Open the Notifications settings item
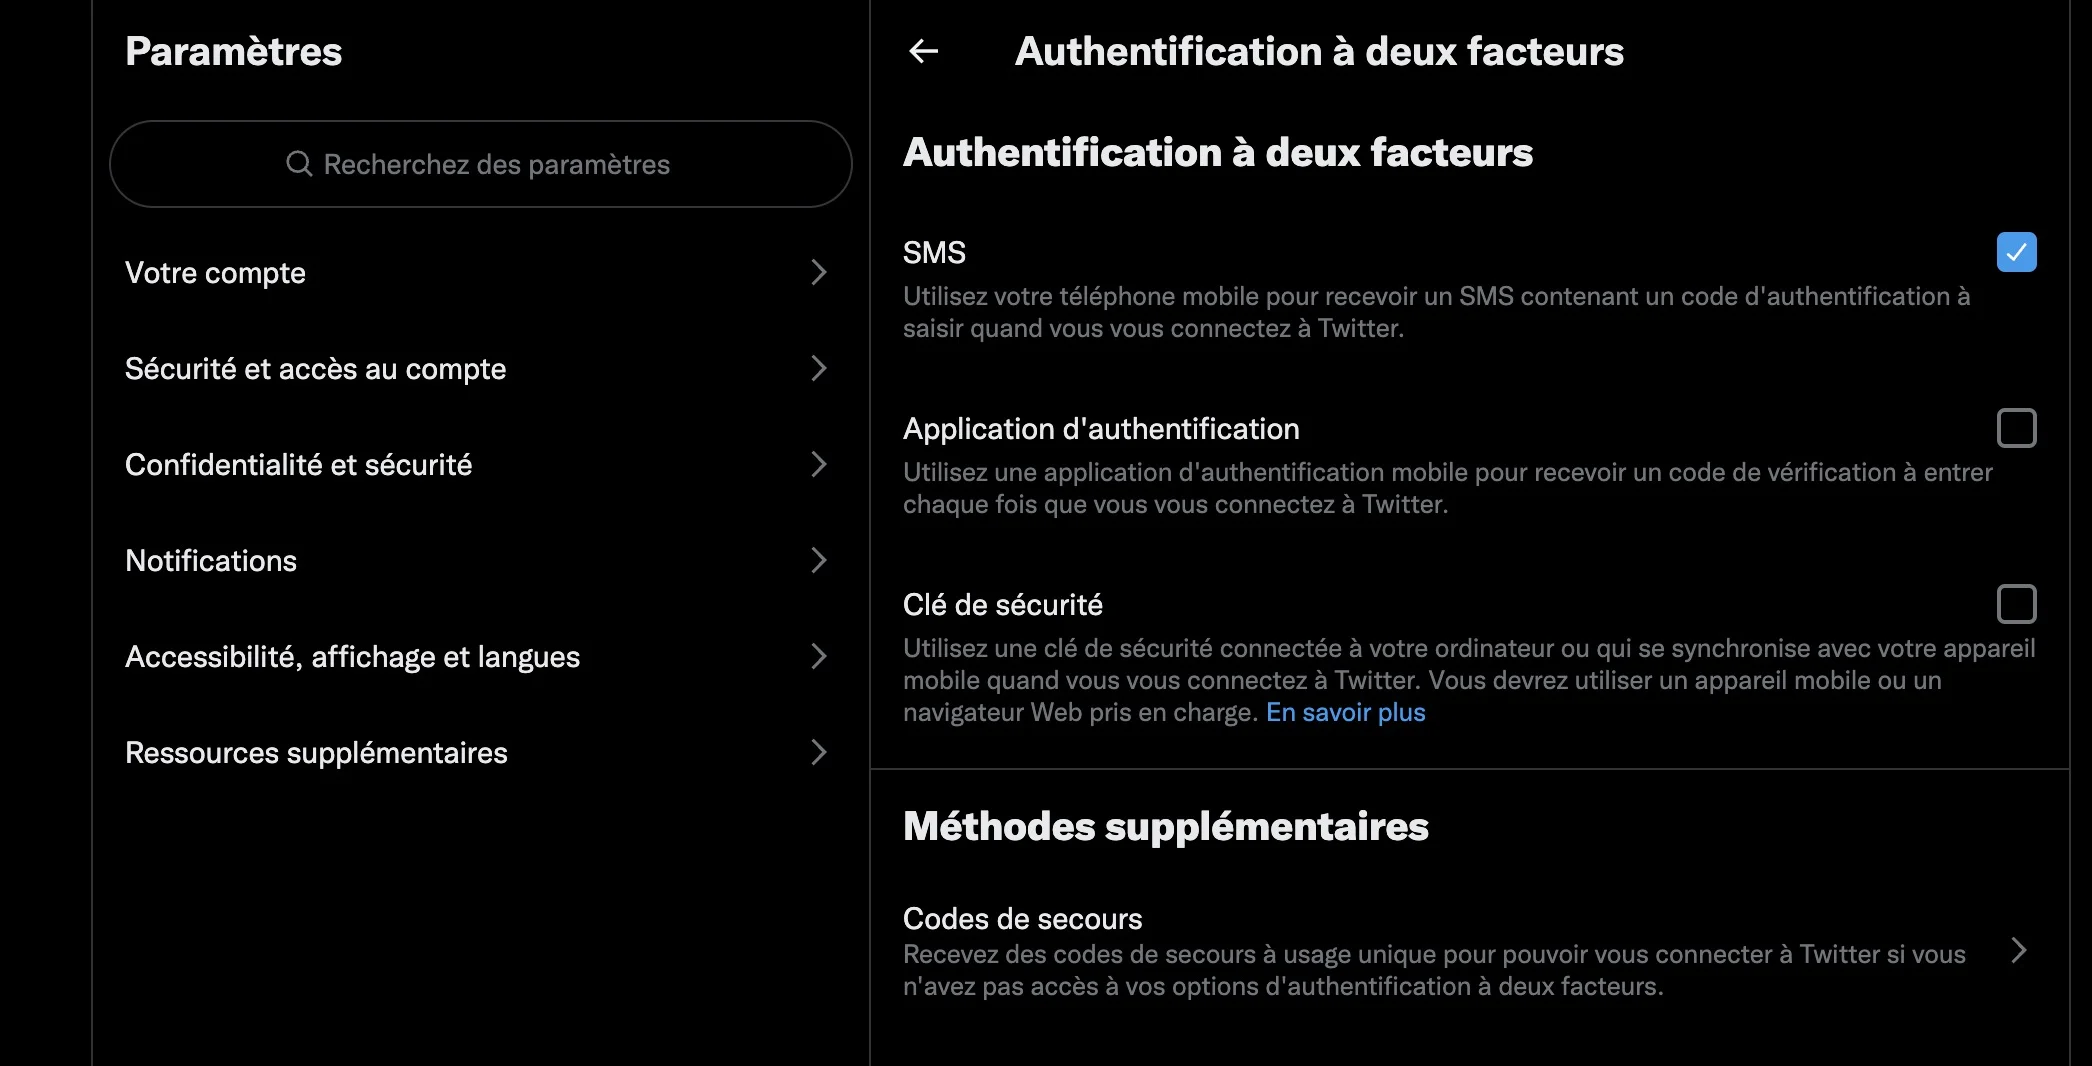Image resolution: width=2092 pixels, height=1066 pixels. [211, 561]
